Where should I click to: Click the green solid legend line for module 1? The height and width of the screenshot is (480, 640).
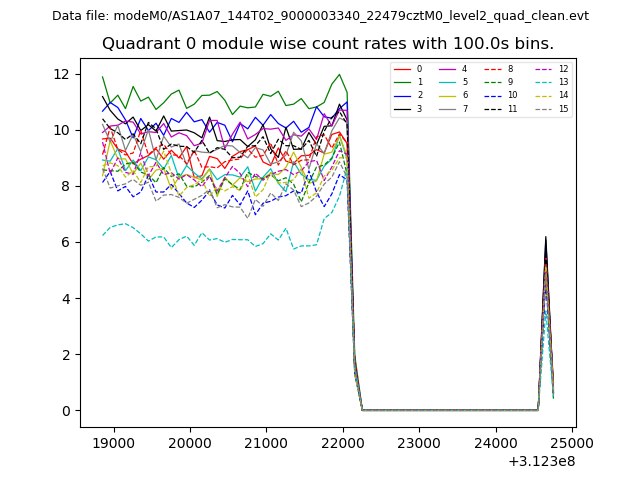402,82
